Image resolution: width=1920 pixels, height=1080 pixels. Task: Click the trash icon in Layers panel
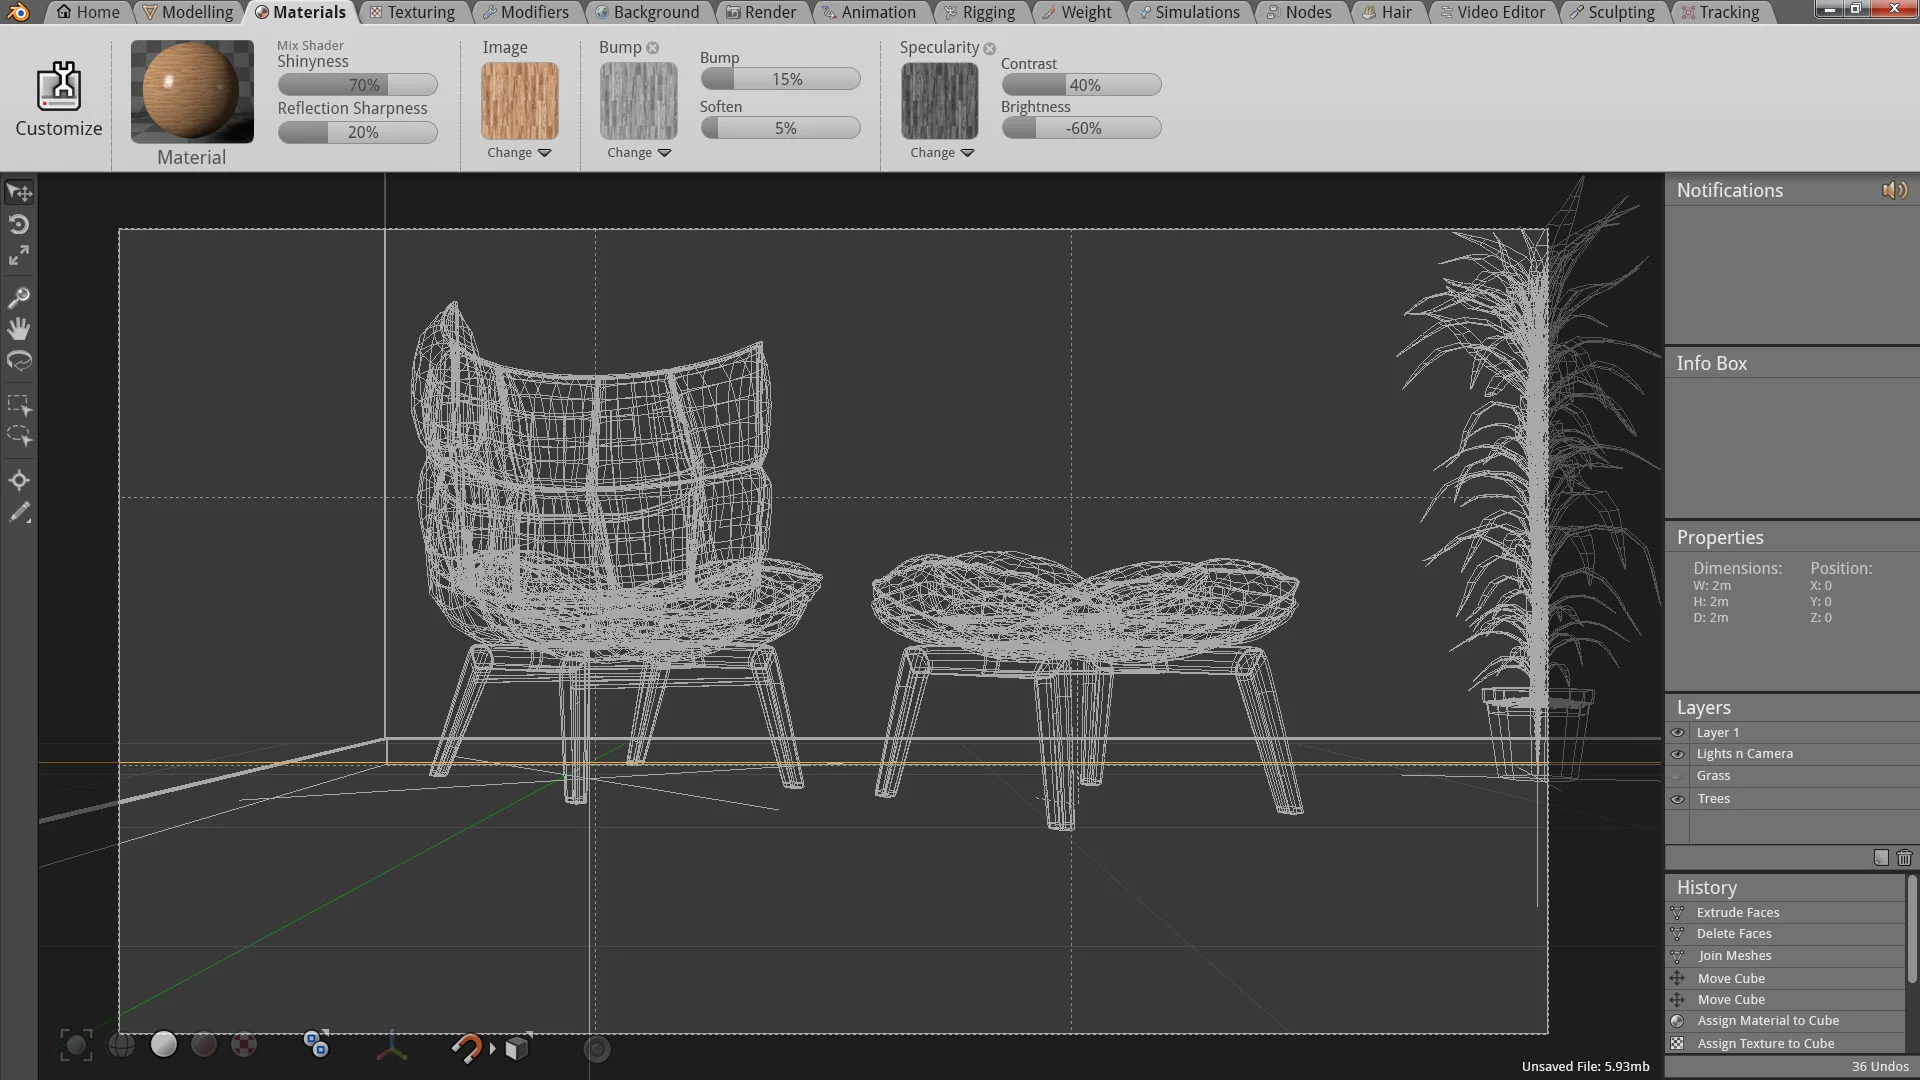1904,858
